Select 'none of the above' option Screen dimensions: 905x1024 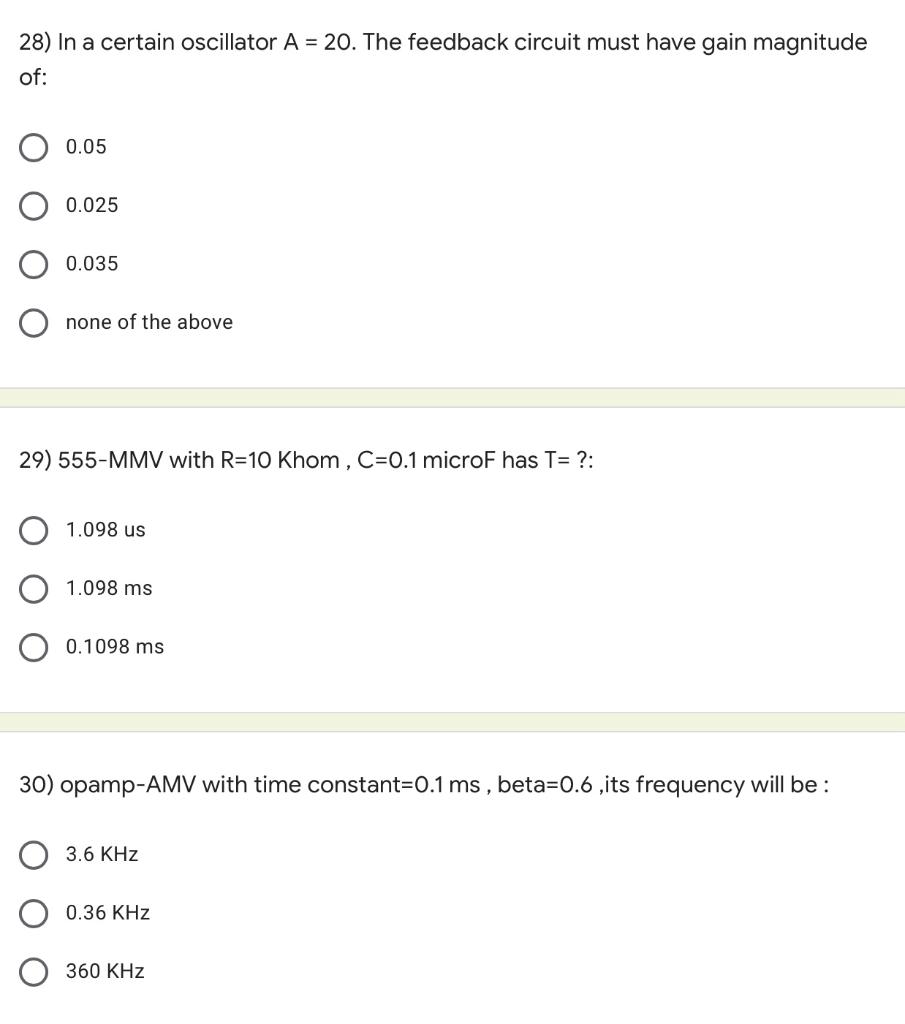(x=33, y=323)
